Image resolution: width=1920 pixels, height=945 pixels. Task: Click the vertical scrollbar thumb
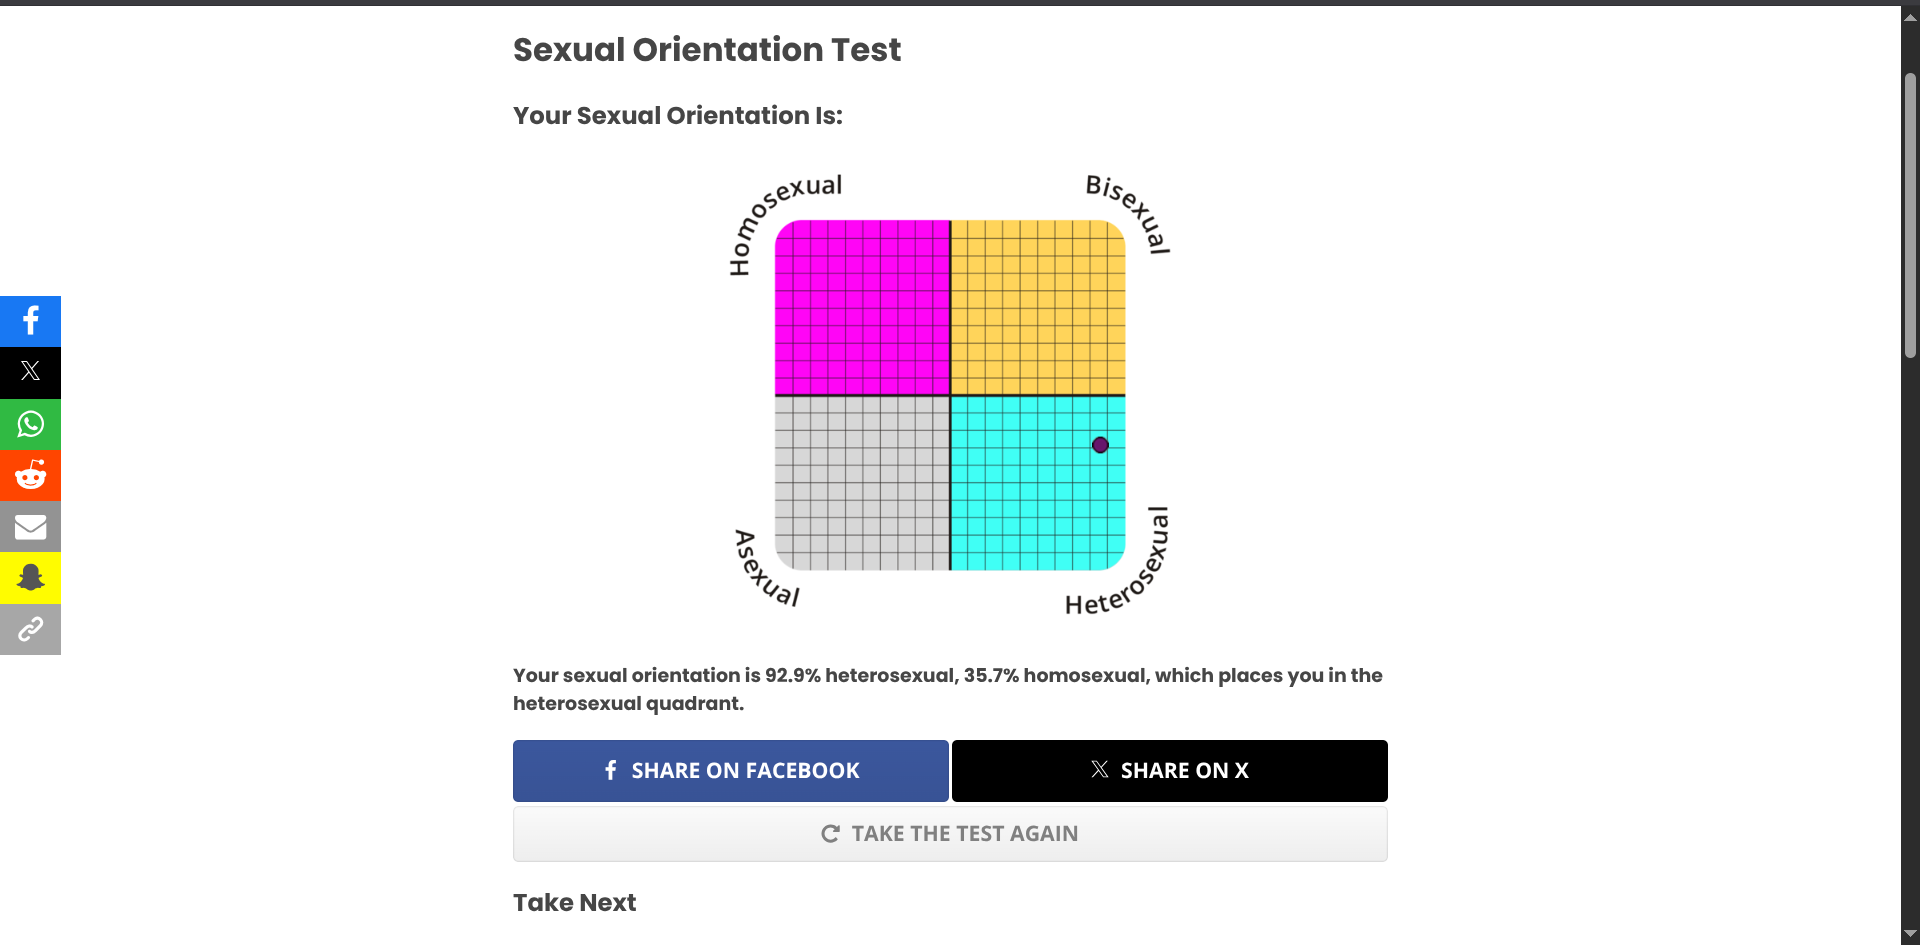pos(1910,215)
